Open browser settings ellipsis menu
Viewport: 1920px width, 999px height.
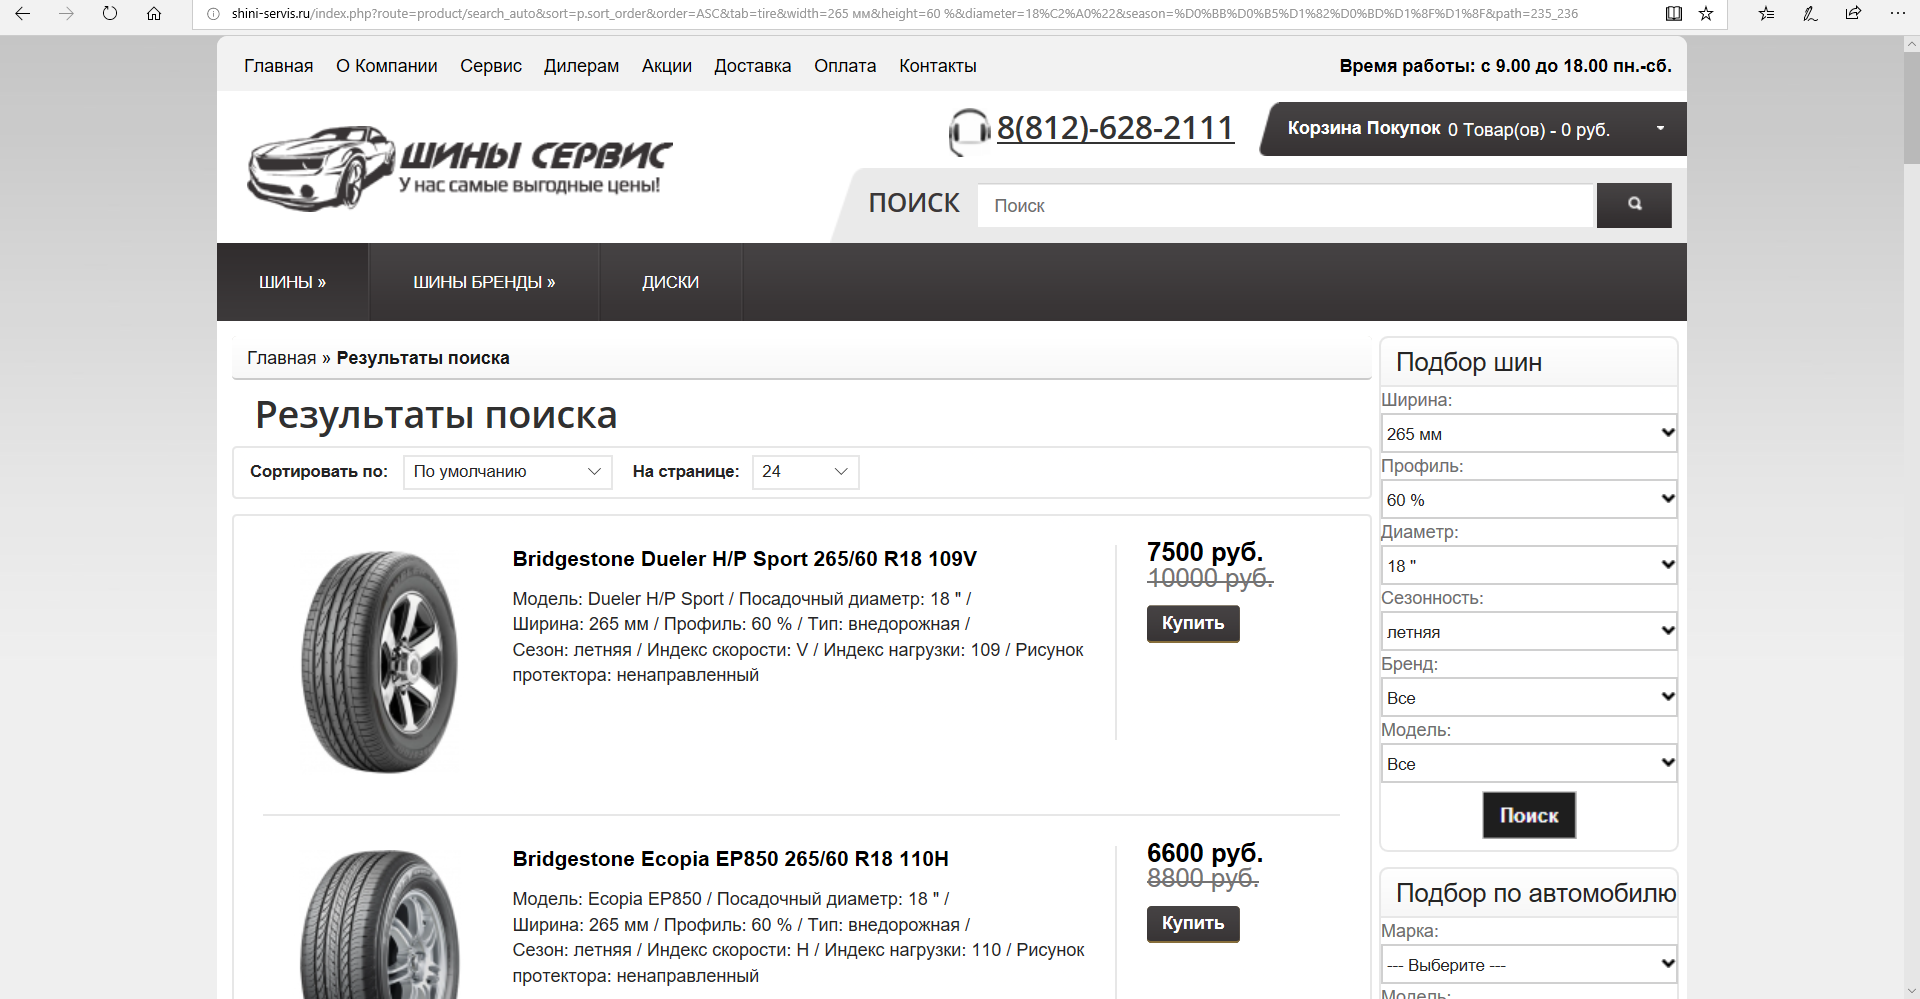1897,14
